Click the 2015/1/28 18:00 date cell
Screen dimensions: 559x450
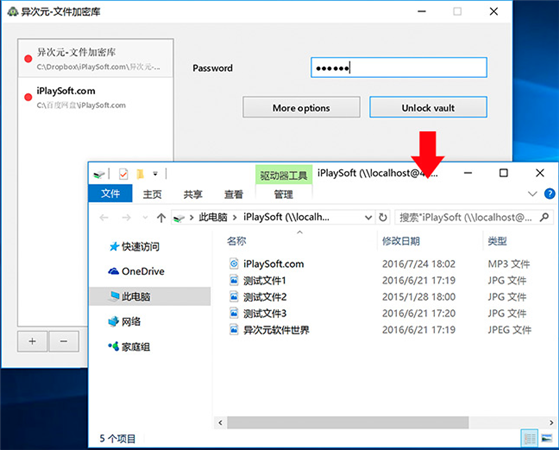tap(419, 297)
